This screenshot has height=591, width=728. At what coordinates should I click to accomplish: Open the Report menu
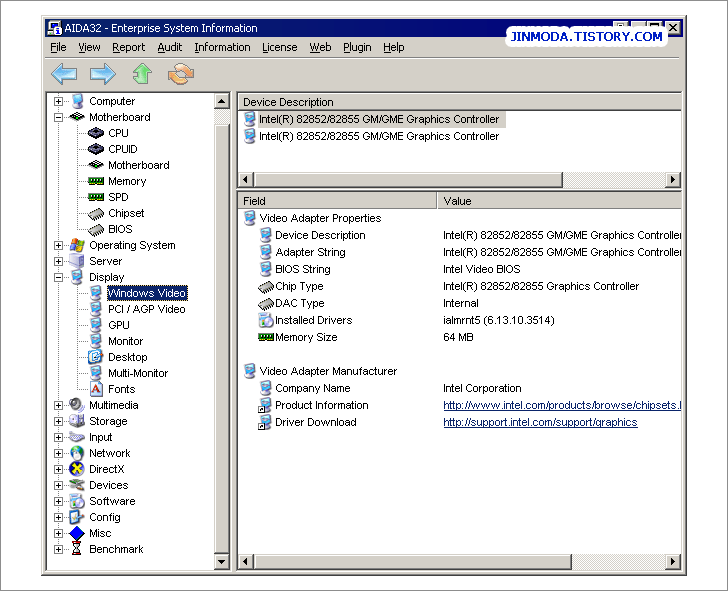point(129,47)
